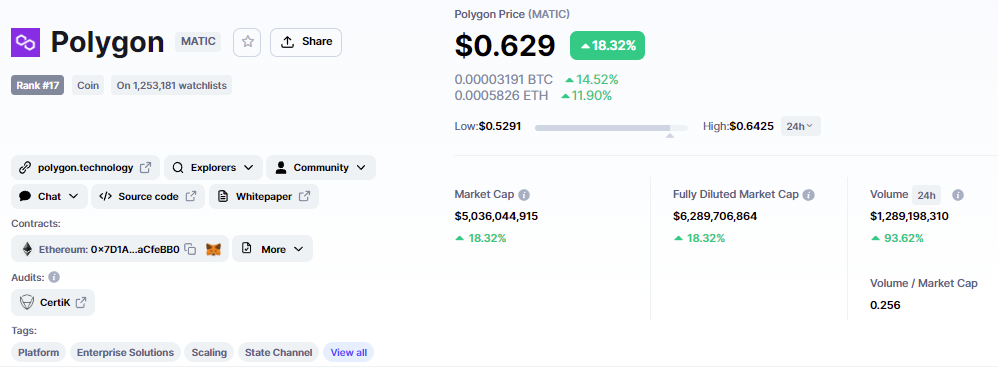Click the 0.0005826 ETH price
Image resolution: width=998 pixels, height=380 pixels.
click(x=502, y=96)
